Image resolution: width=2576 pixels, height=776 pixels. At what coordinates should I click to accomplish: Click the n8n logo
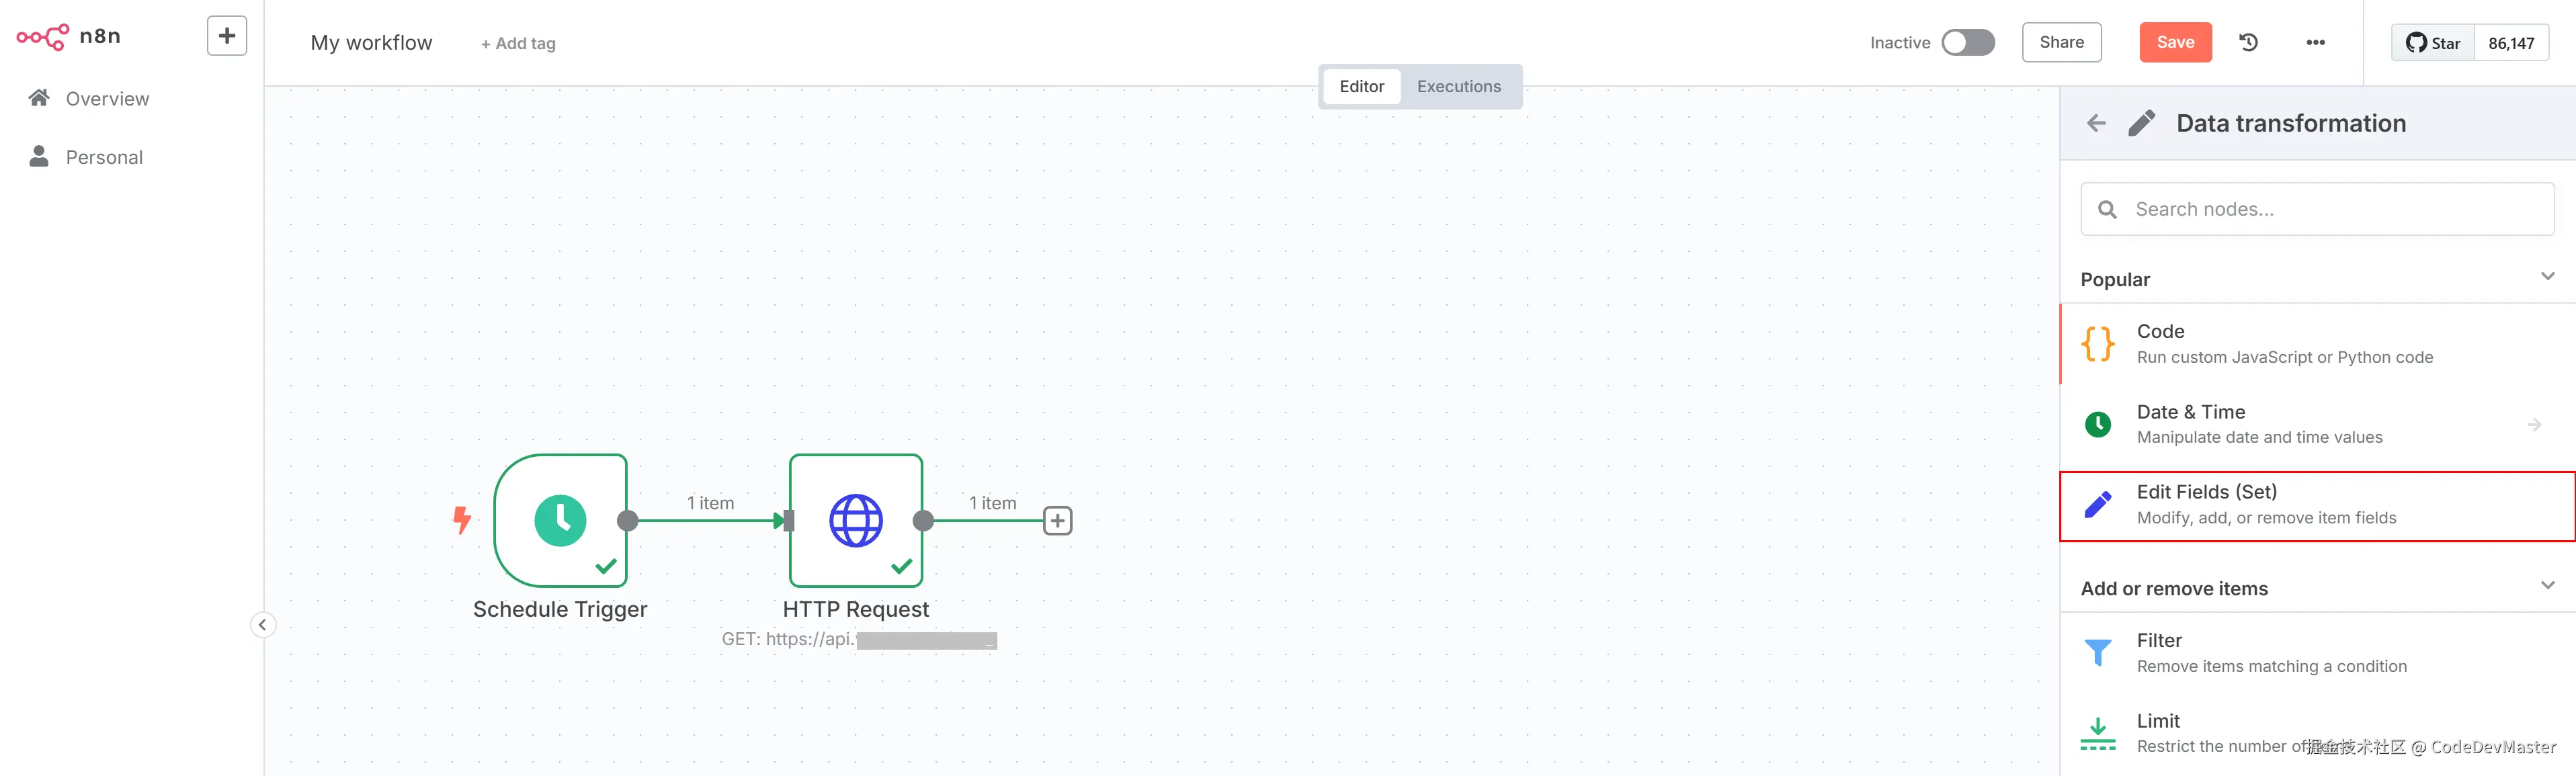[68, 37]
